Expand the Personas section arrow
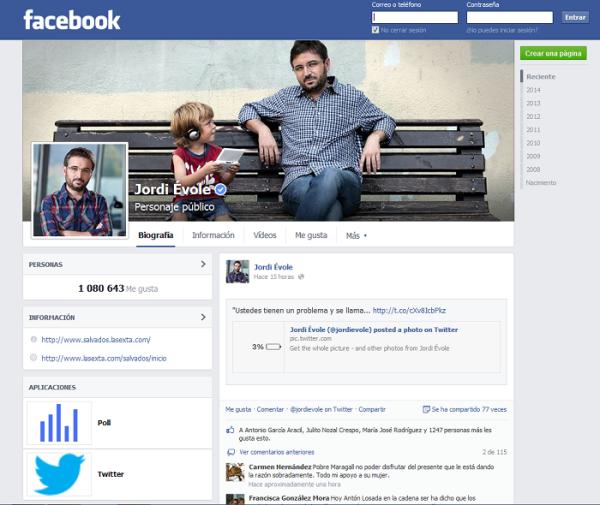The image size is (600, 505). pyautogui.click(x=203, y=265)
